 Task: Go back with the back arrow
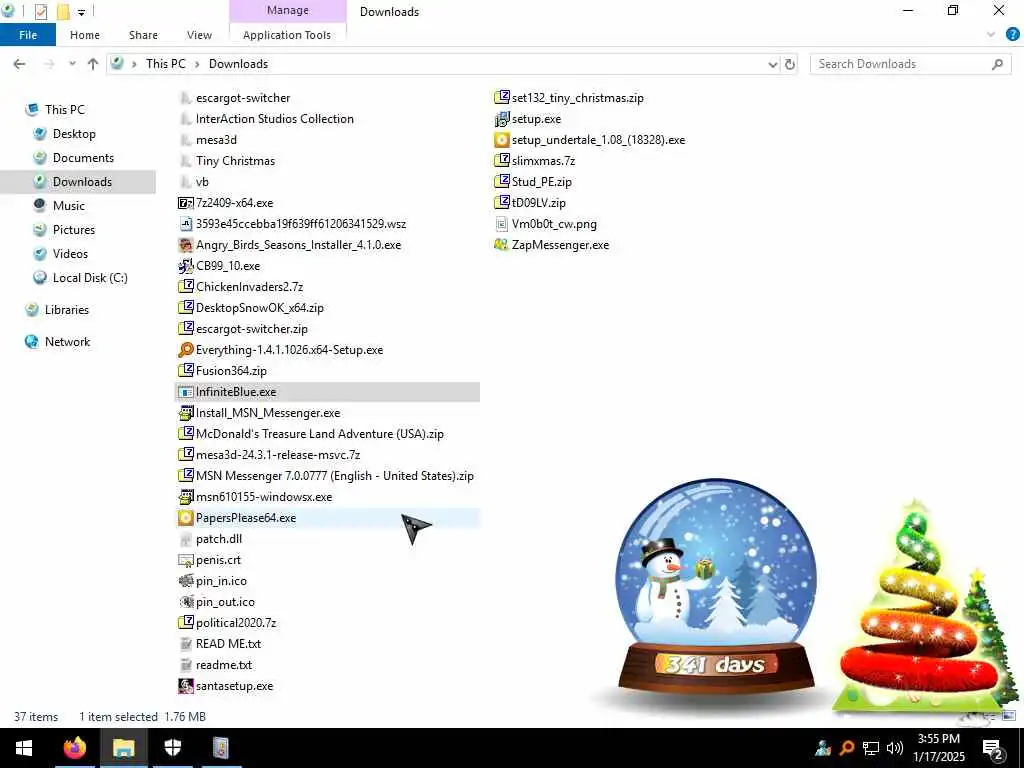tap(20, 64)
